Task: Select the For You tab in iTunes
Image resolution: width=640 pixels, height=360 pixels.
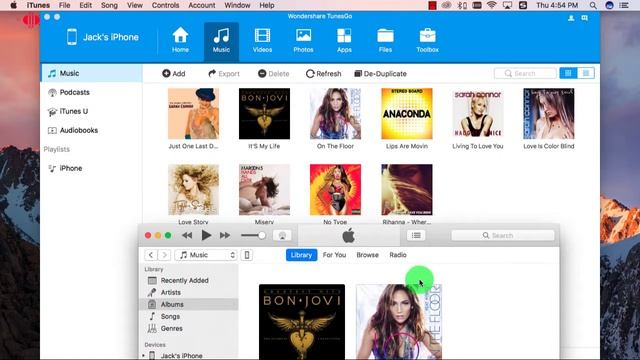Action: [334, 255]
